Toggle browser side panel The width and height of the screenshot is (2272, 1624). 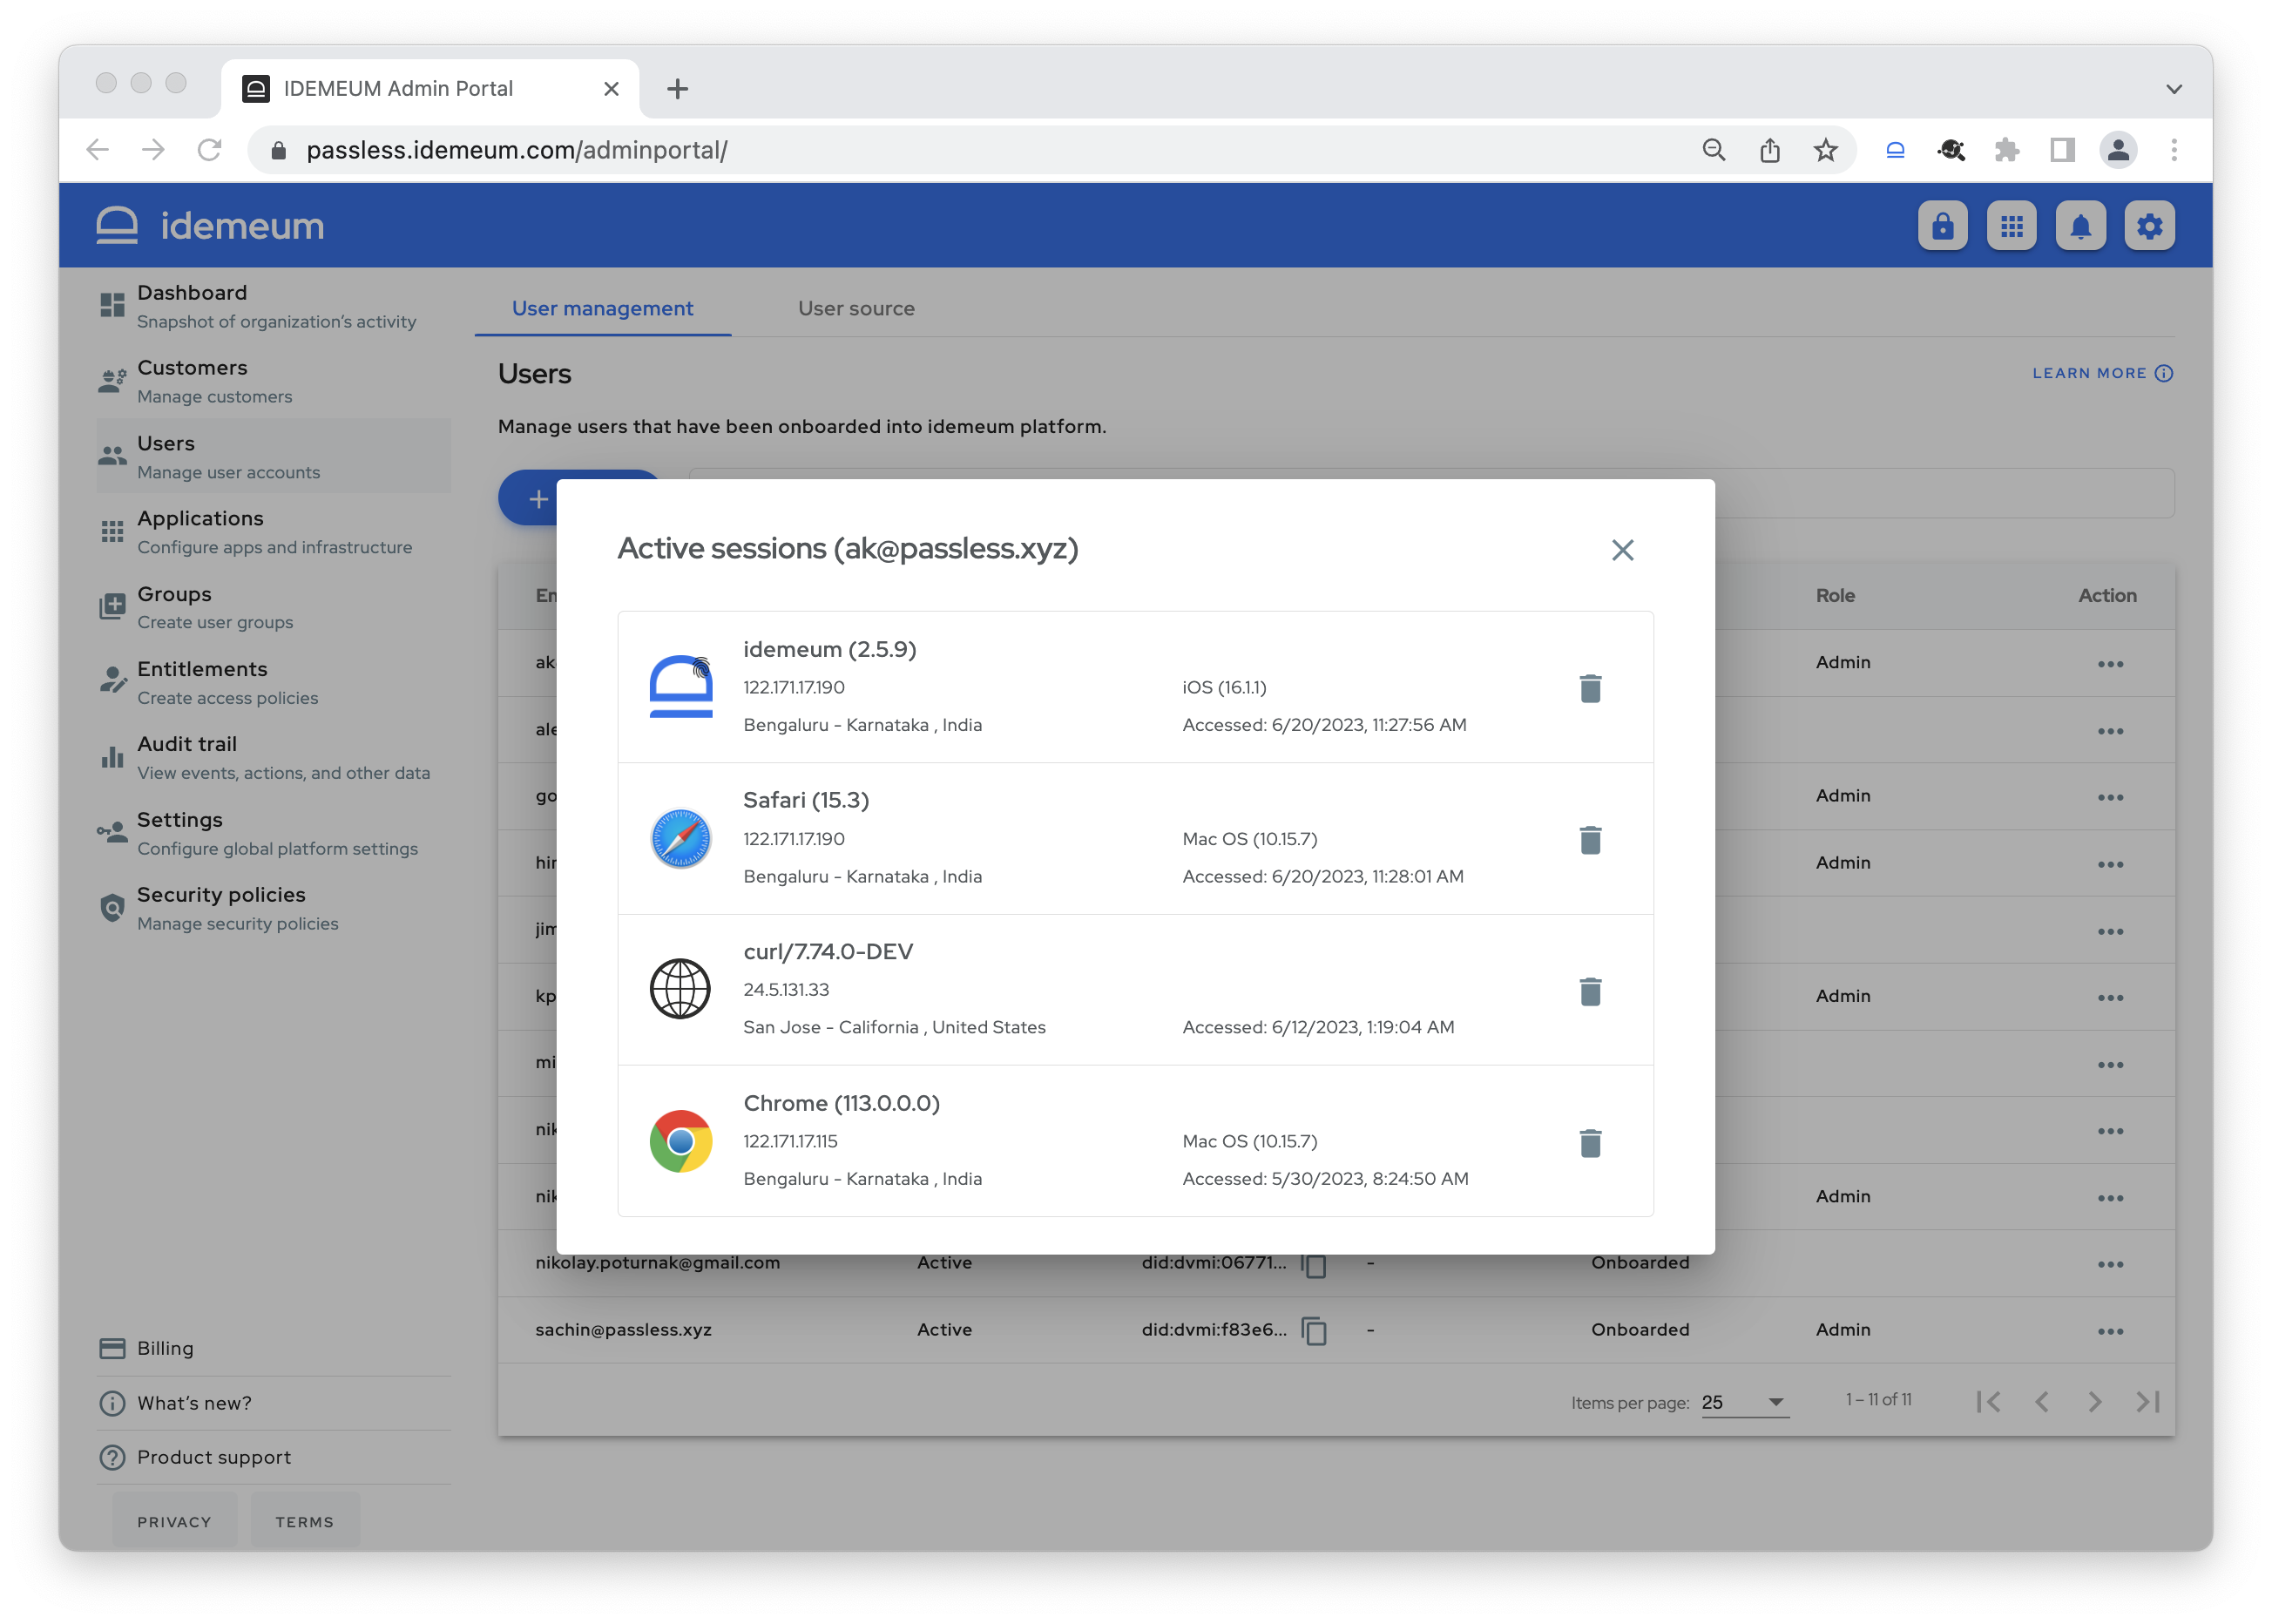(2061, 150)
